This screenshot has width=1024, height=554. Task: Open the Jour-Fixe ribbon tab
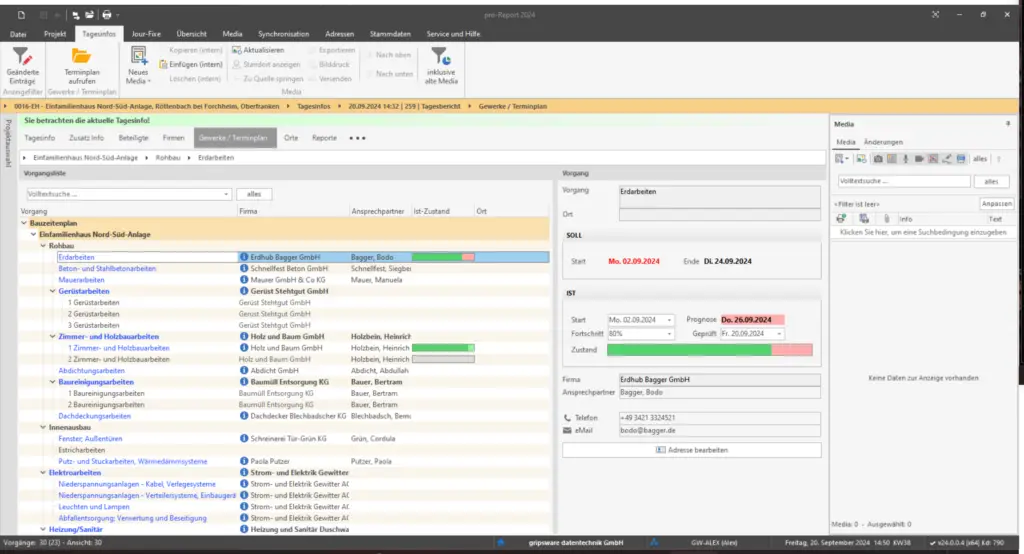click(146, 34)
